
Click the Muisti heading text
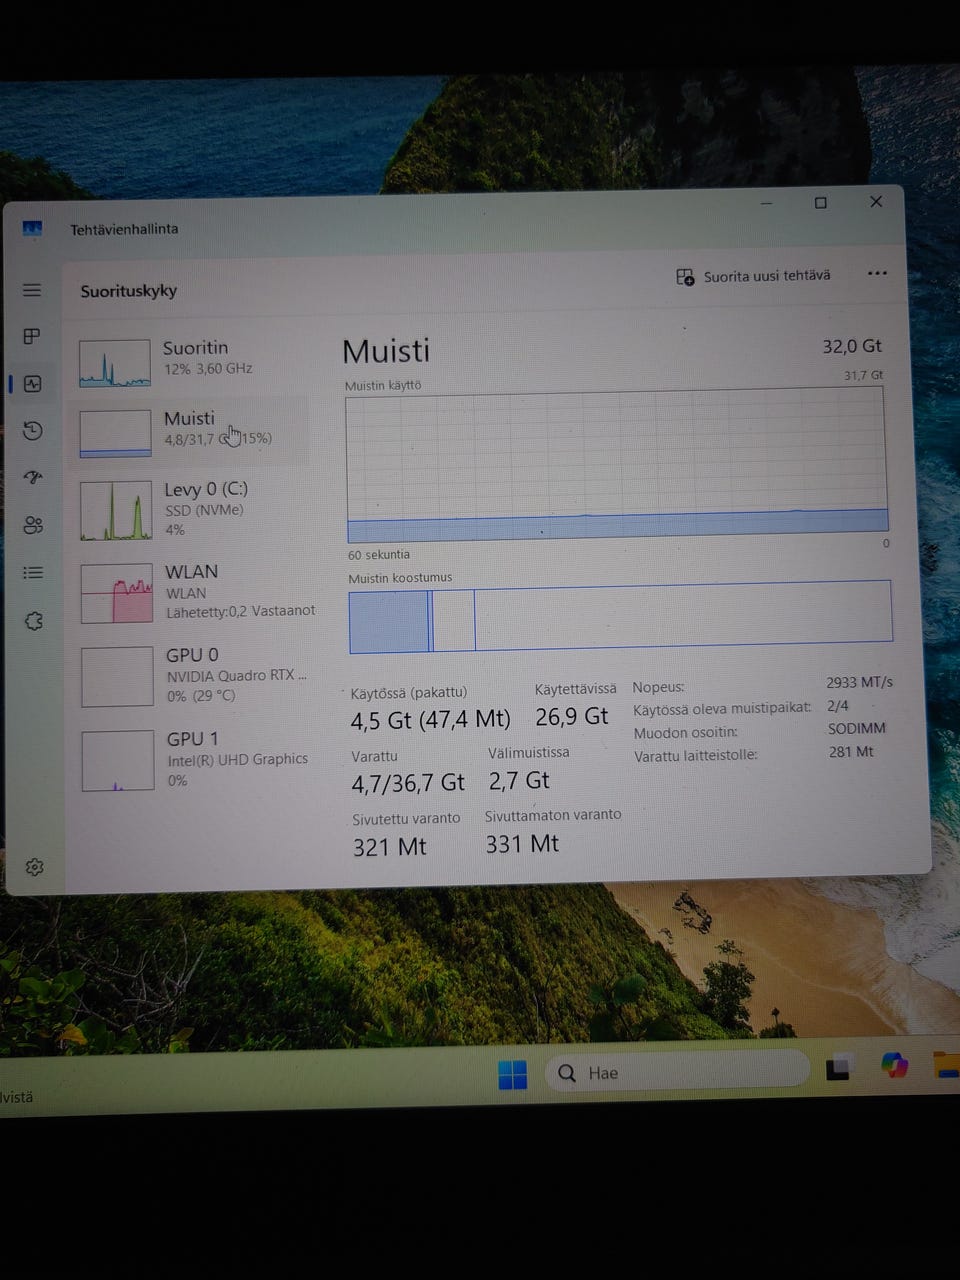pos(386,351)
